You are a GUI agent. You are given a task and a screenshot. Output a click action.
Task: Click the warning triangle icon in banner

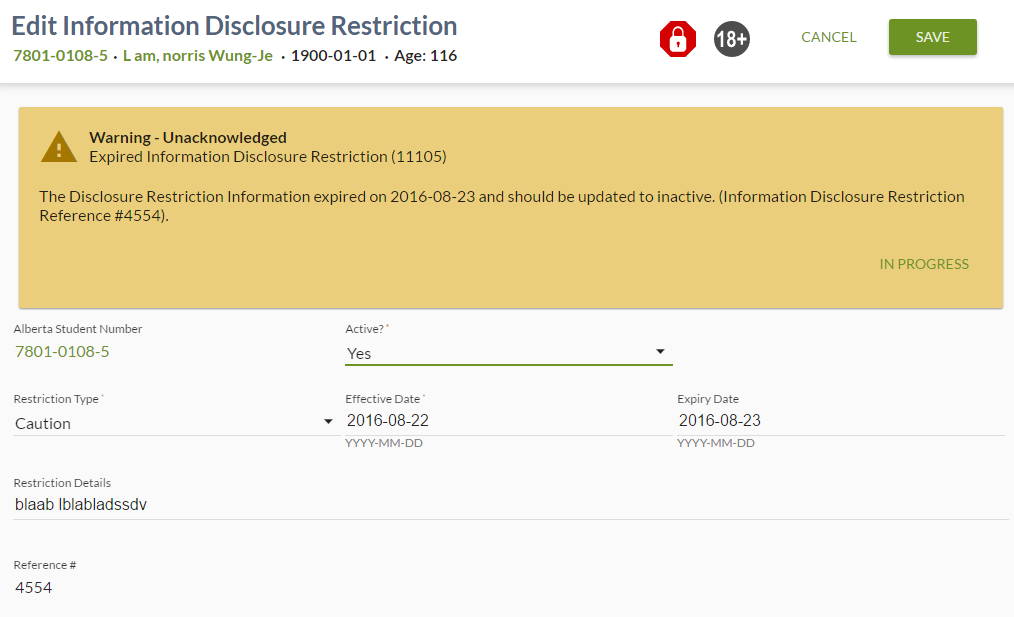[x=59, y=147]
